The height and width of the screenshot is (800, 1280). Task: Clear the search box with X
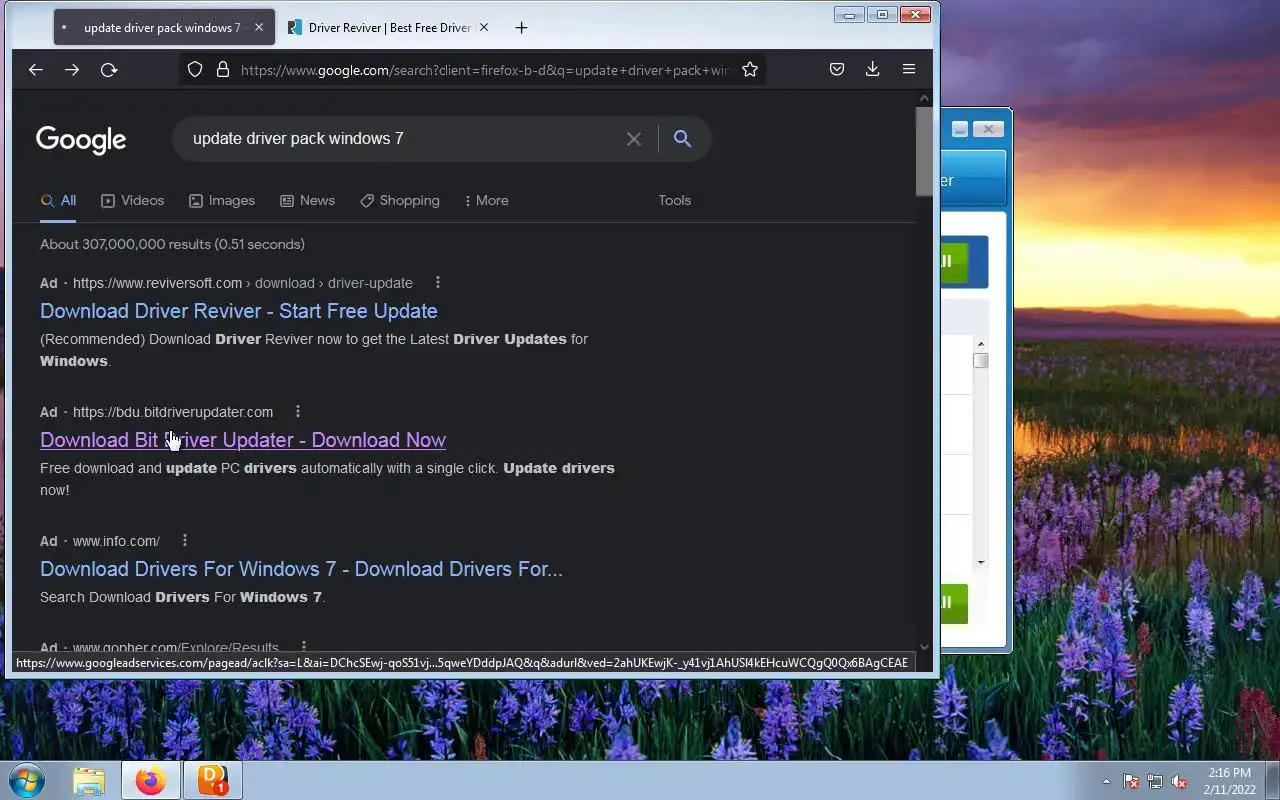coord(634,139)
